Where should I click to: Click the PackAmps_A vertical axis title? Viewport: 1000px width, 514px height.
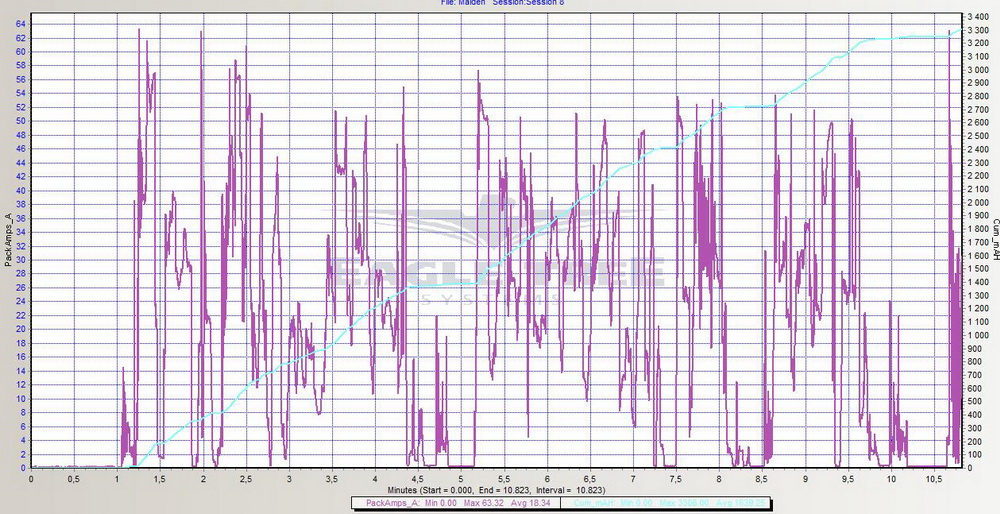(8, 241)
